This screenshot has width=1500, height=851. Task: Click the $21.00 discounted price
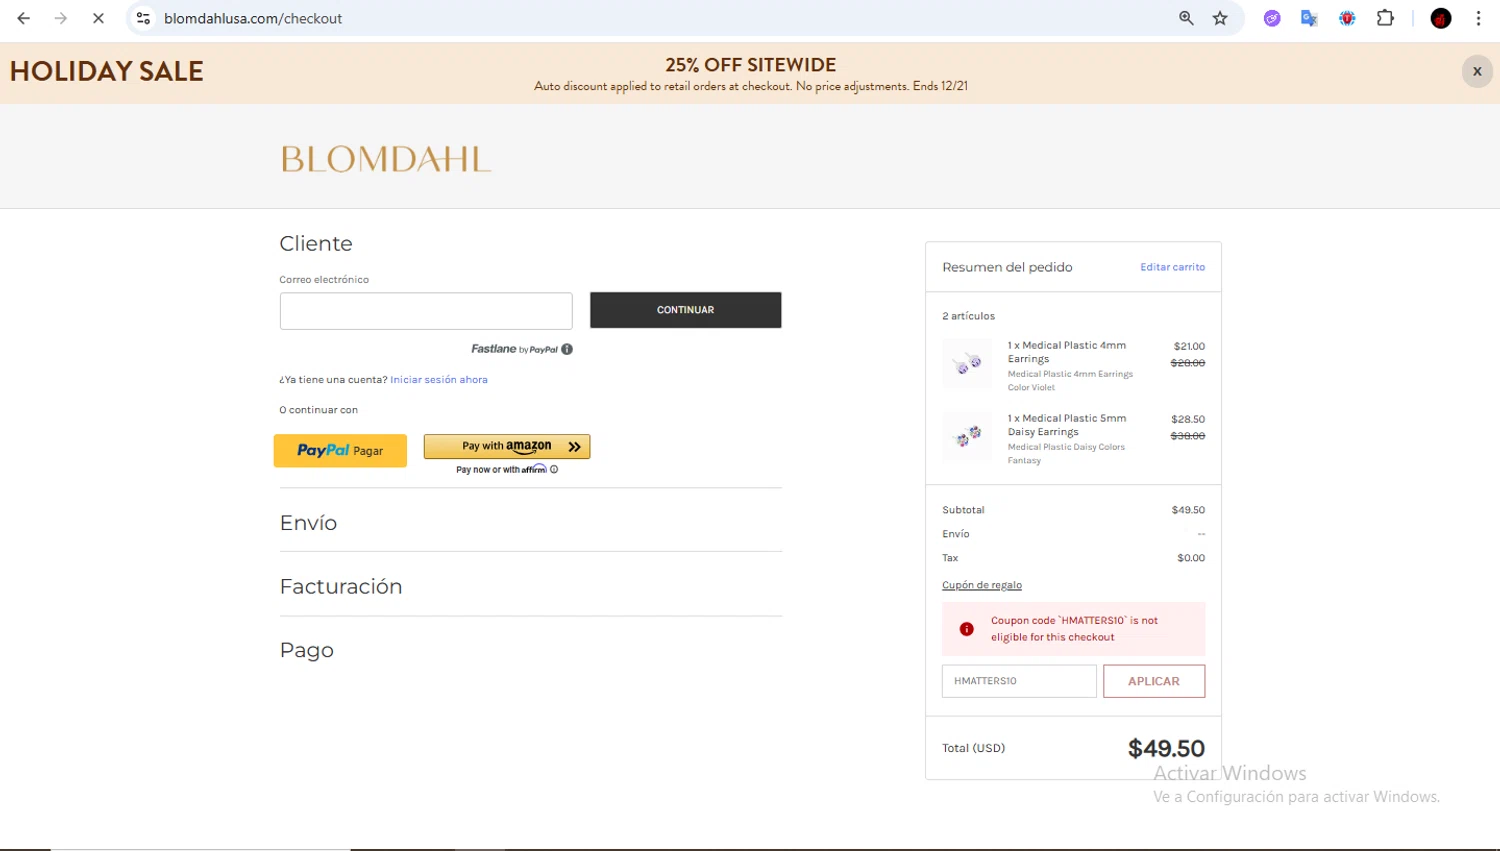[1189, 346]
